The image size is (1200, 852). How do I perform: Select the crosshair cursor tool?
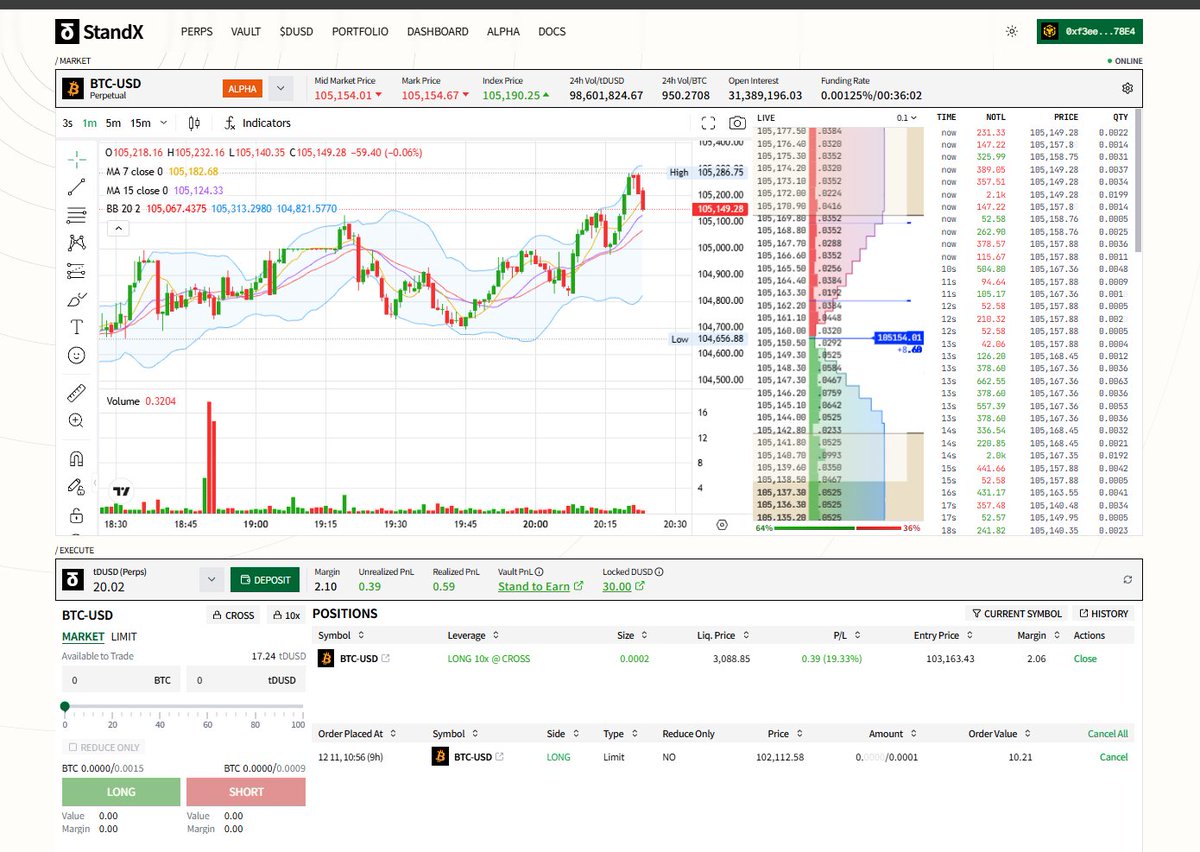click(x=76, y=158)
